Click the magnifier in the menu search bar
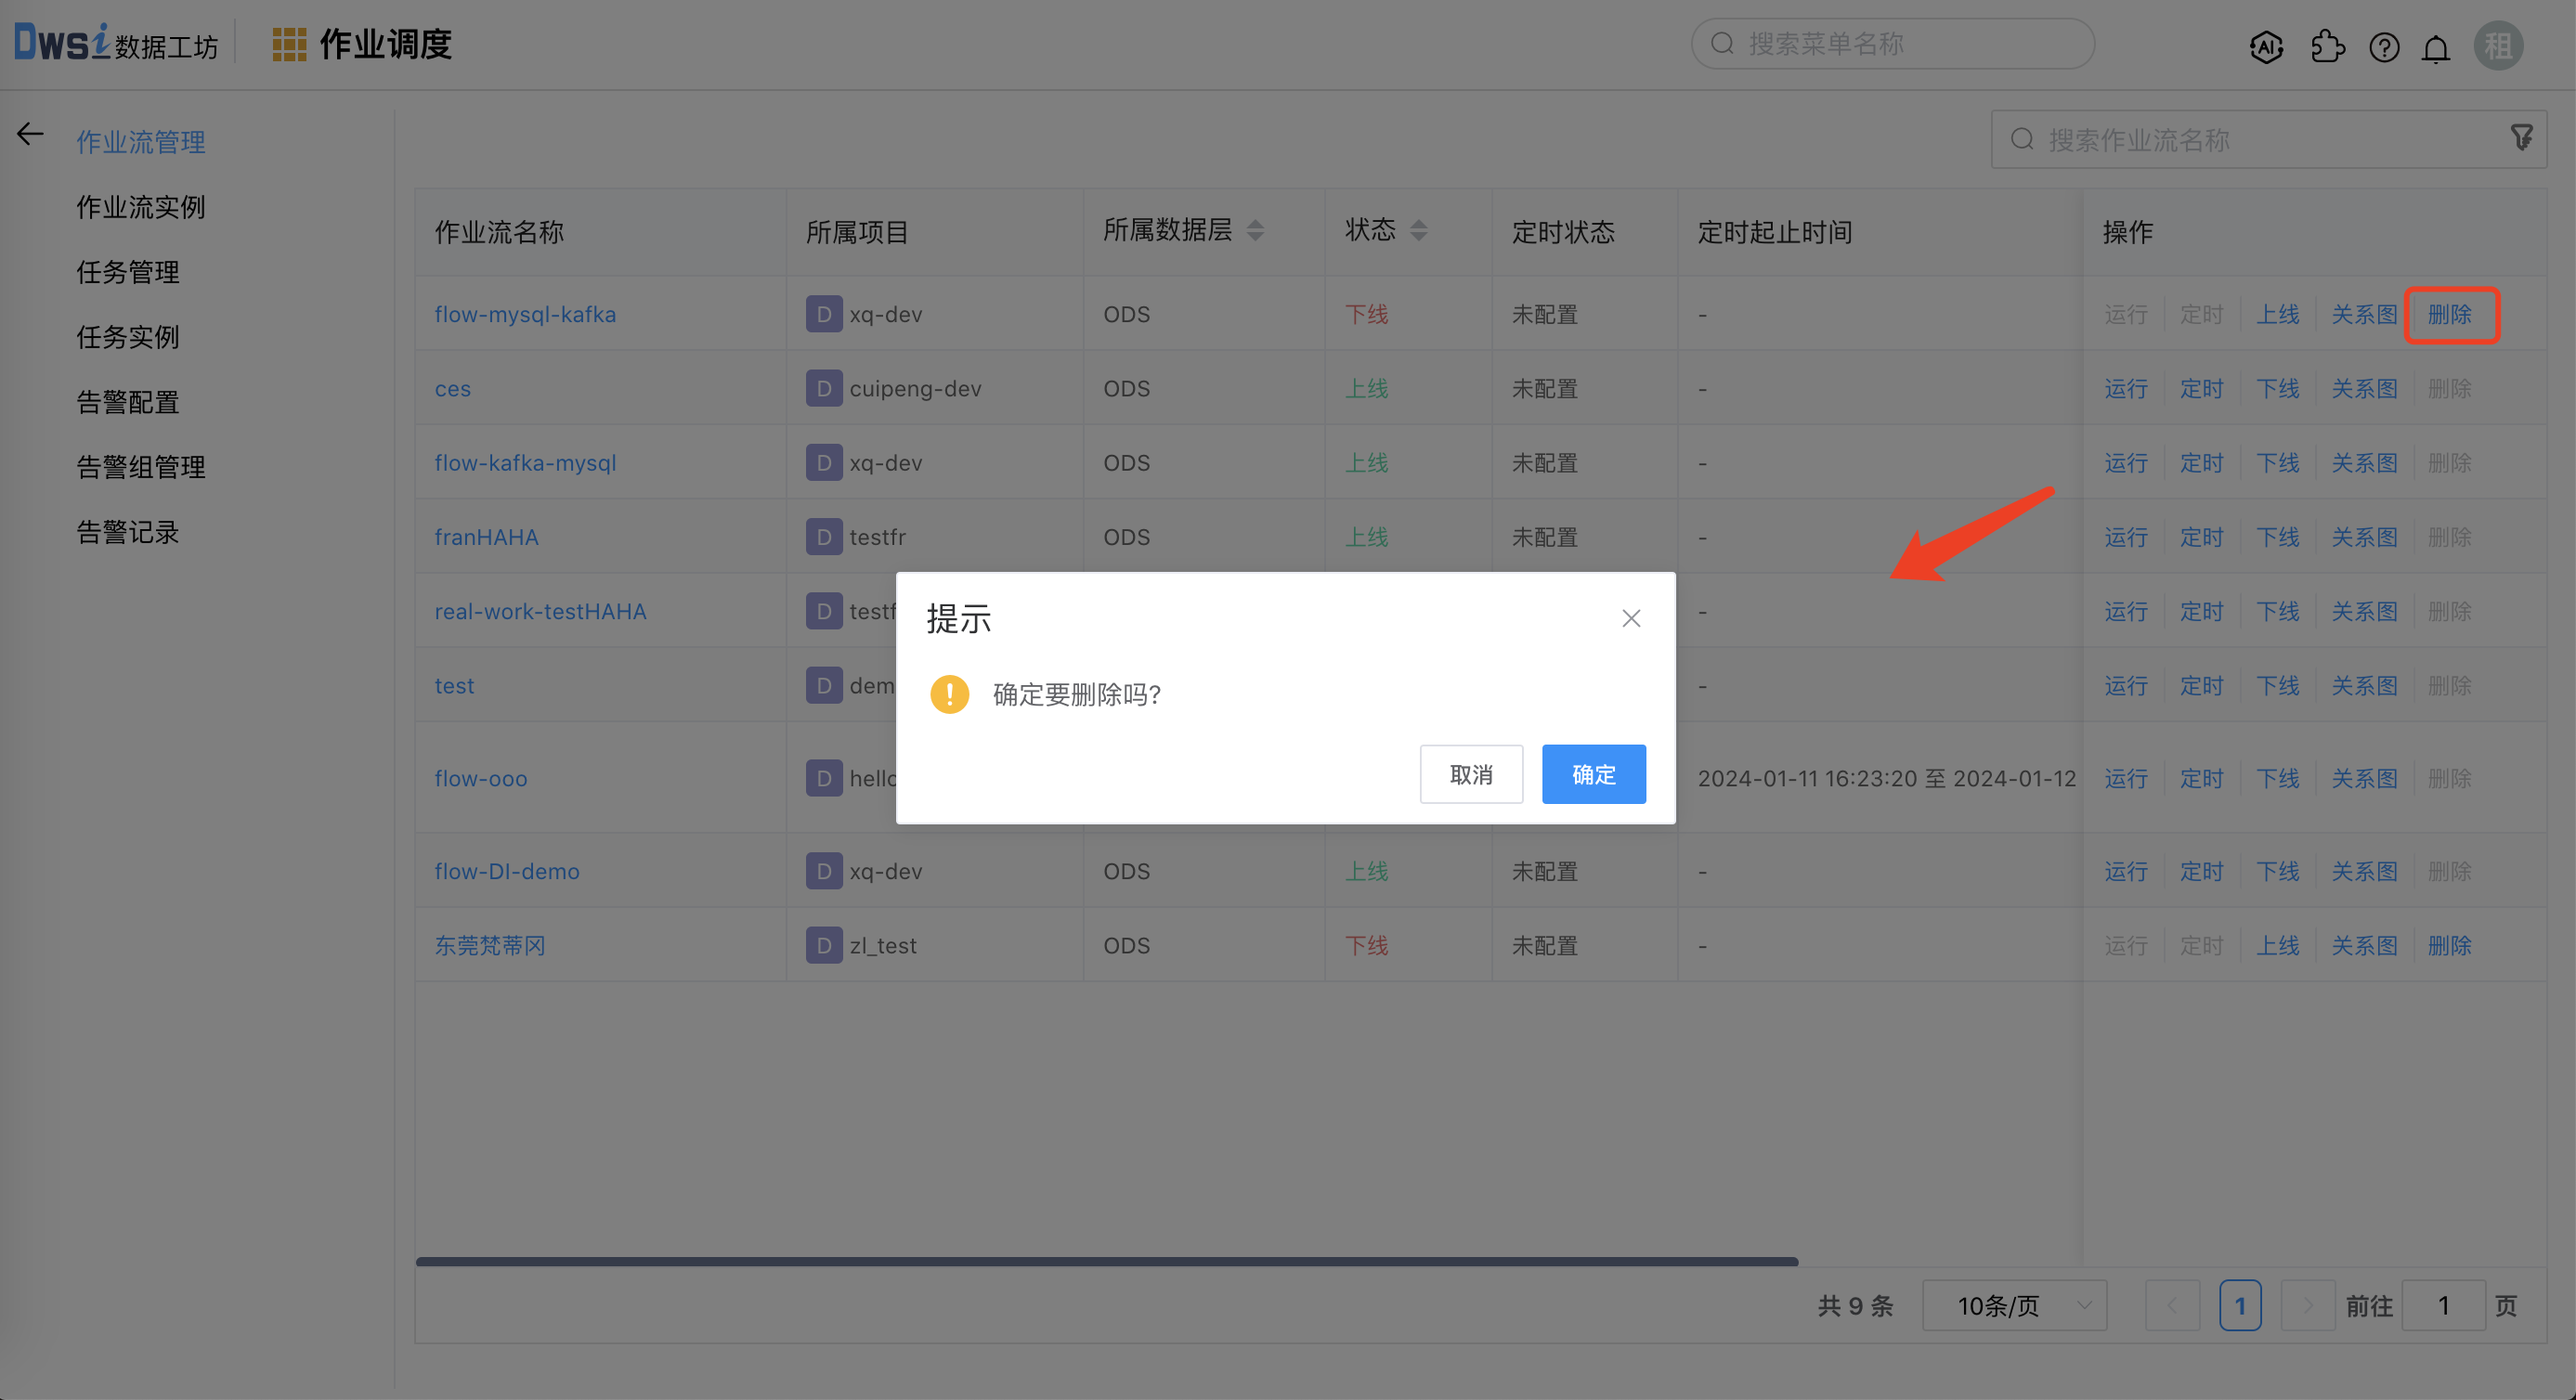The image size is (2576, 1400). (x=1722, y=43)
